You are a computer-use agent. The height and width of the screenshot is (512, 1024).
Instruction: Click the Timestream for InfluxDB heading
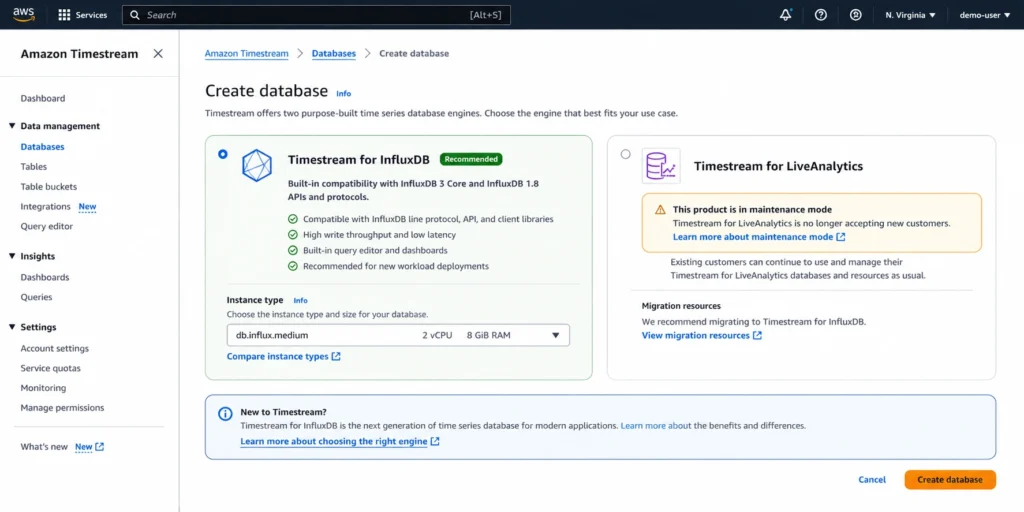359,159
